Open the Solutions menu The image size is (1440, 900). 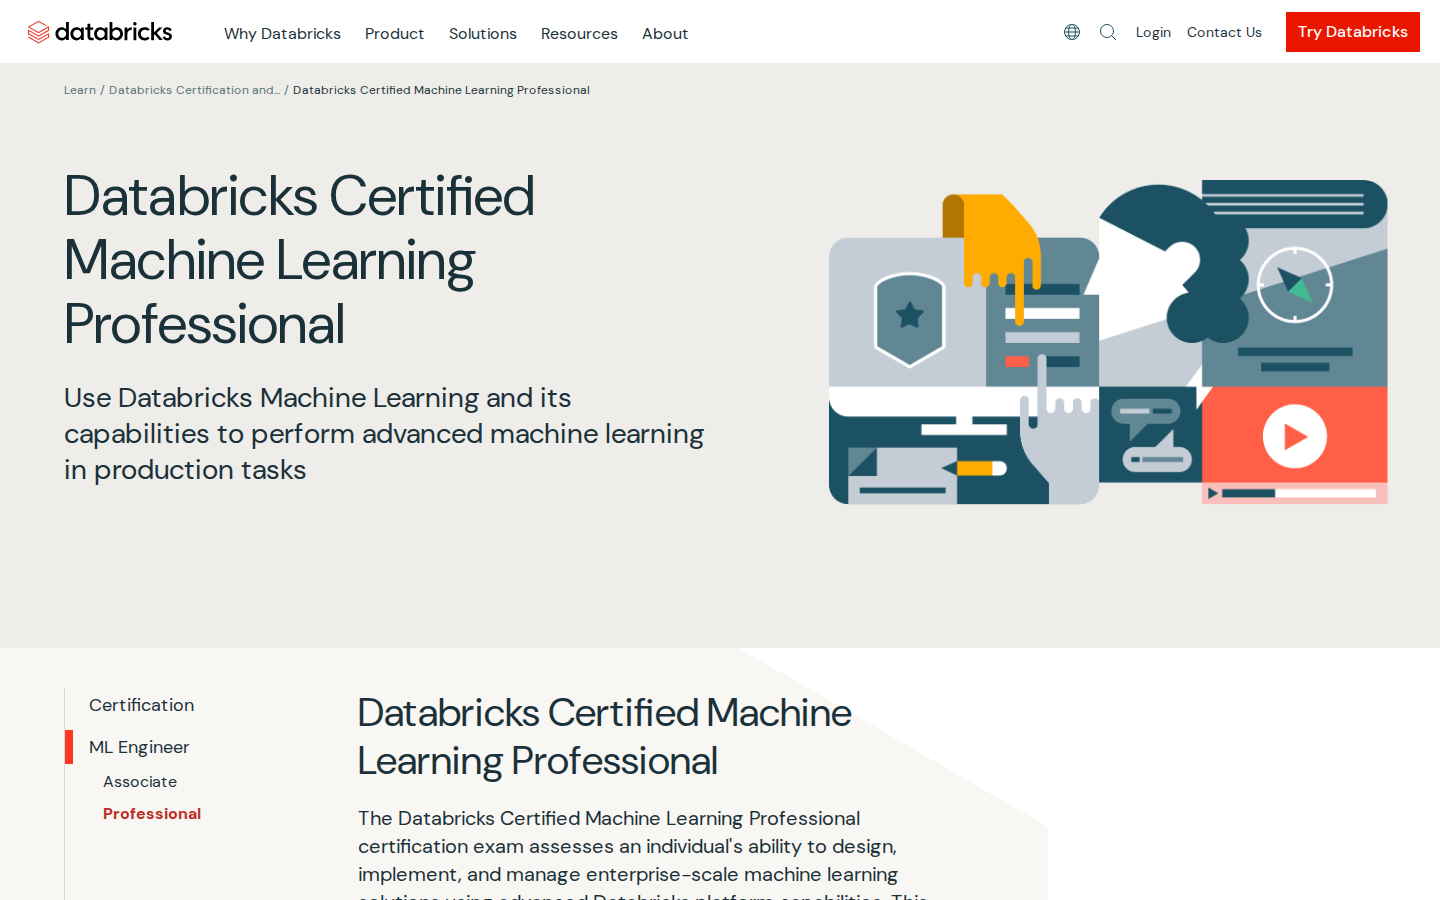click(x=483, y=33)
